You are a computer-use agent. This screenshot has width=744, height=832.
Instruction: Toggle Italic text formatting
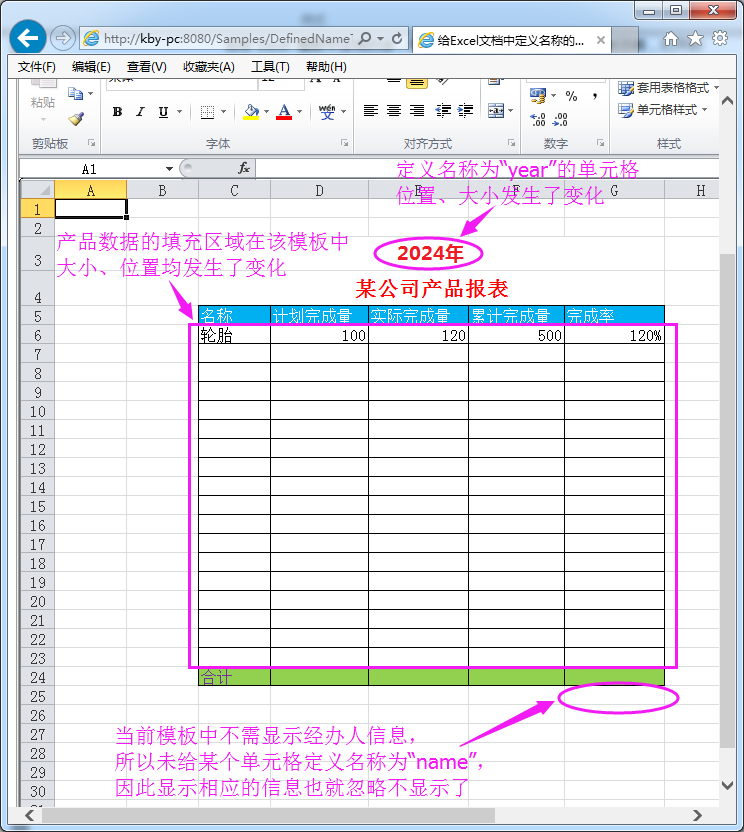coord(140,112)
